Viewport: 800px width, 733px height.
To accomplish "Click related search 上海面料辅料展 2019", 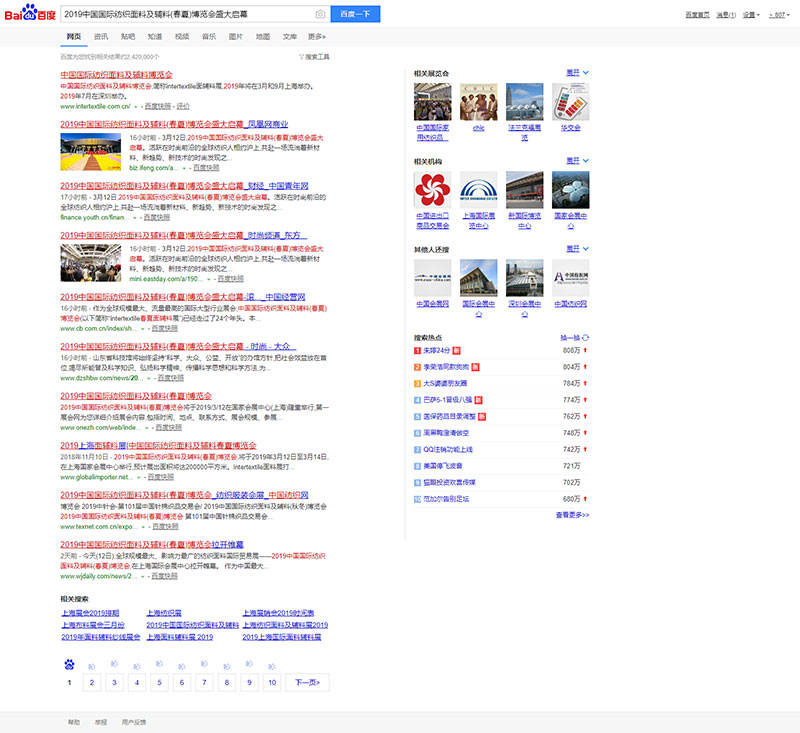I will [180, 638].
